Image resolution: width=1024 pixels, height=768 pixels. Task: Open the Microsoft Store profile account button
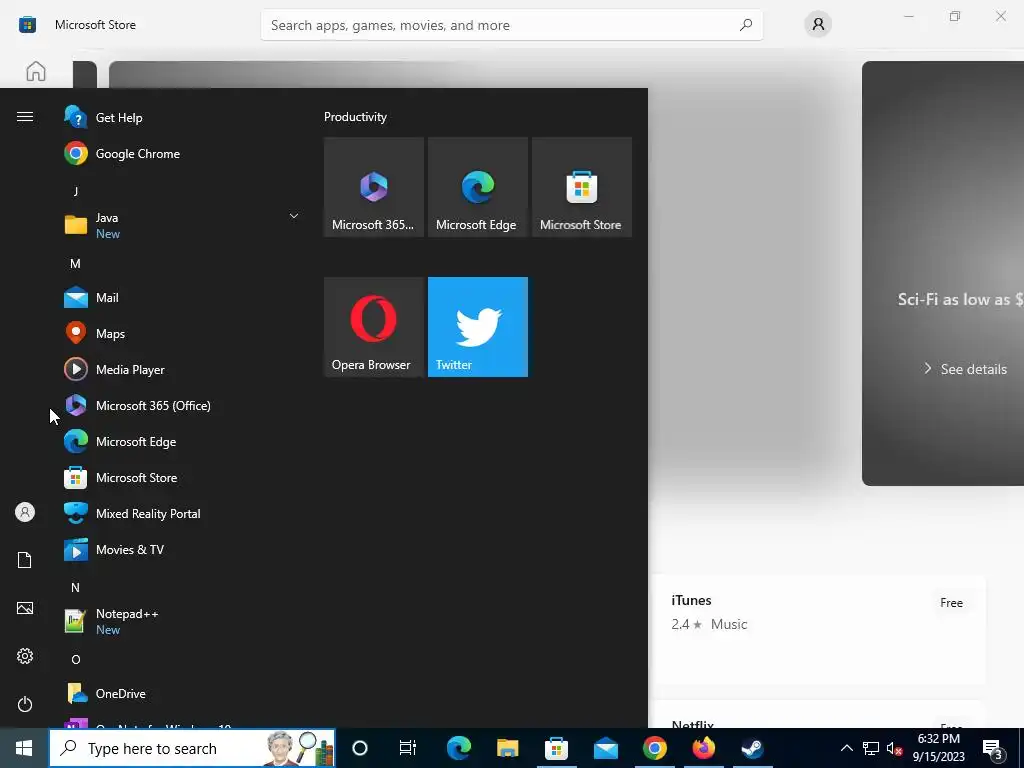(x=818, y=25)
